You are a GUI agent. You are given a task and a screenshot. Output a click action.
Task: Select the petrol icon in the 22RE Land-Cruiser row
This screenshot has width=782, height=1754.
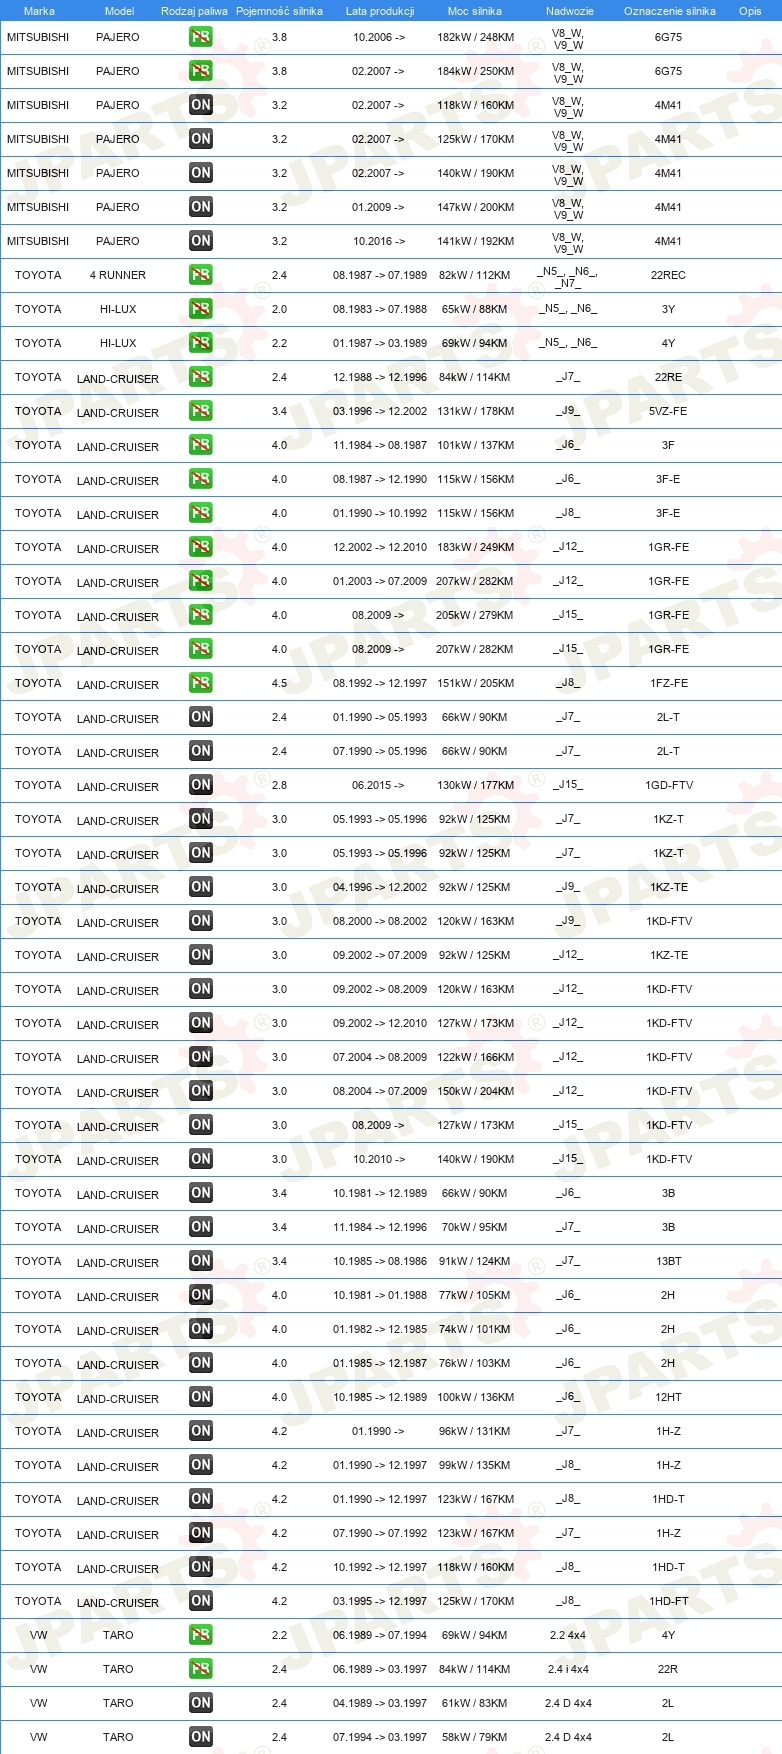[x=201, y=377]
